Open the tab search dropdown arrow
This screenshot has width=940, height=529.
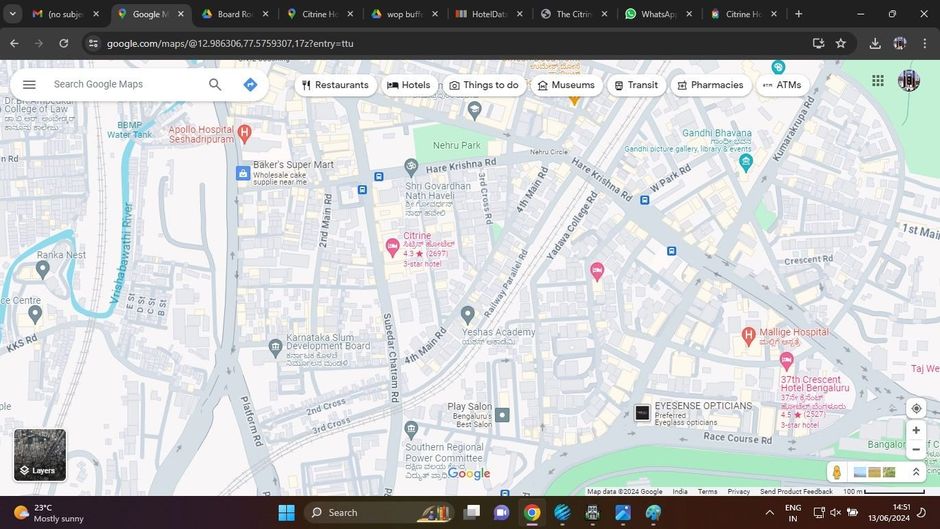pos(13,14)
